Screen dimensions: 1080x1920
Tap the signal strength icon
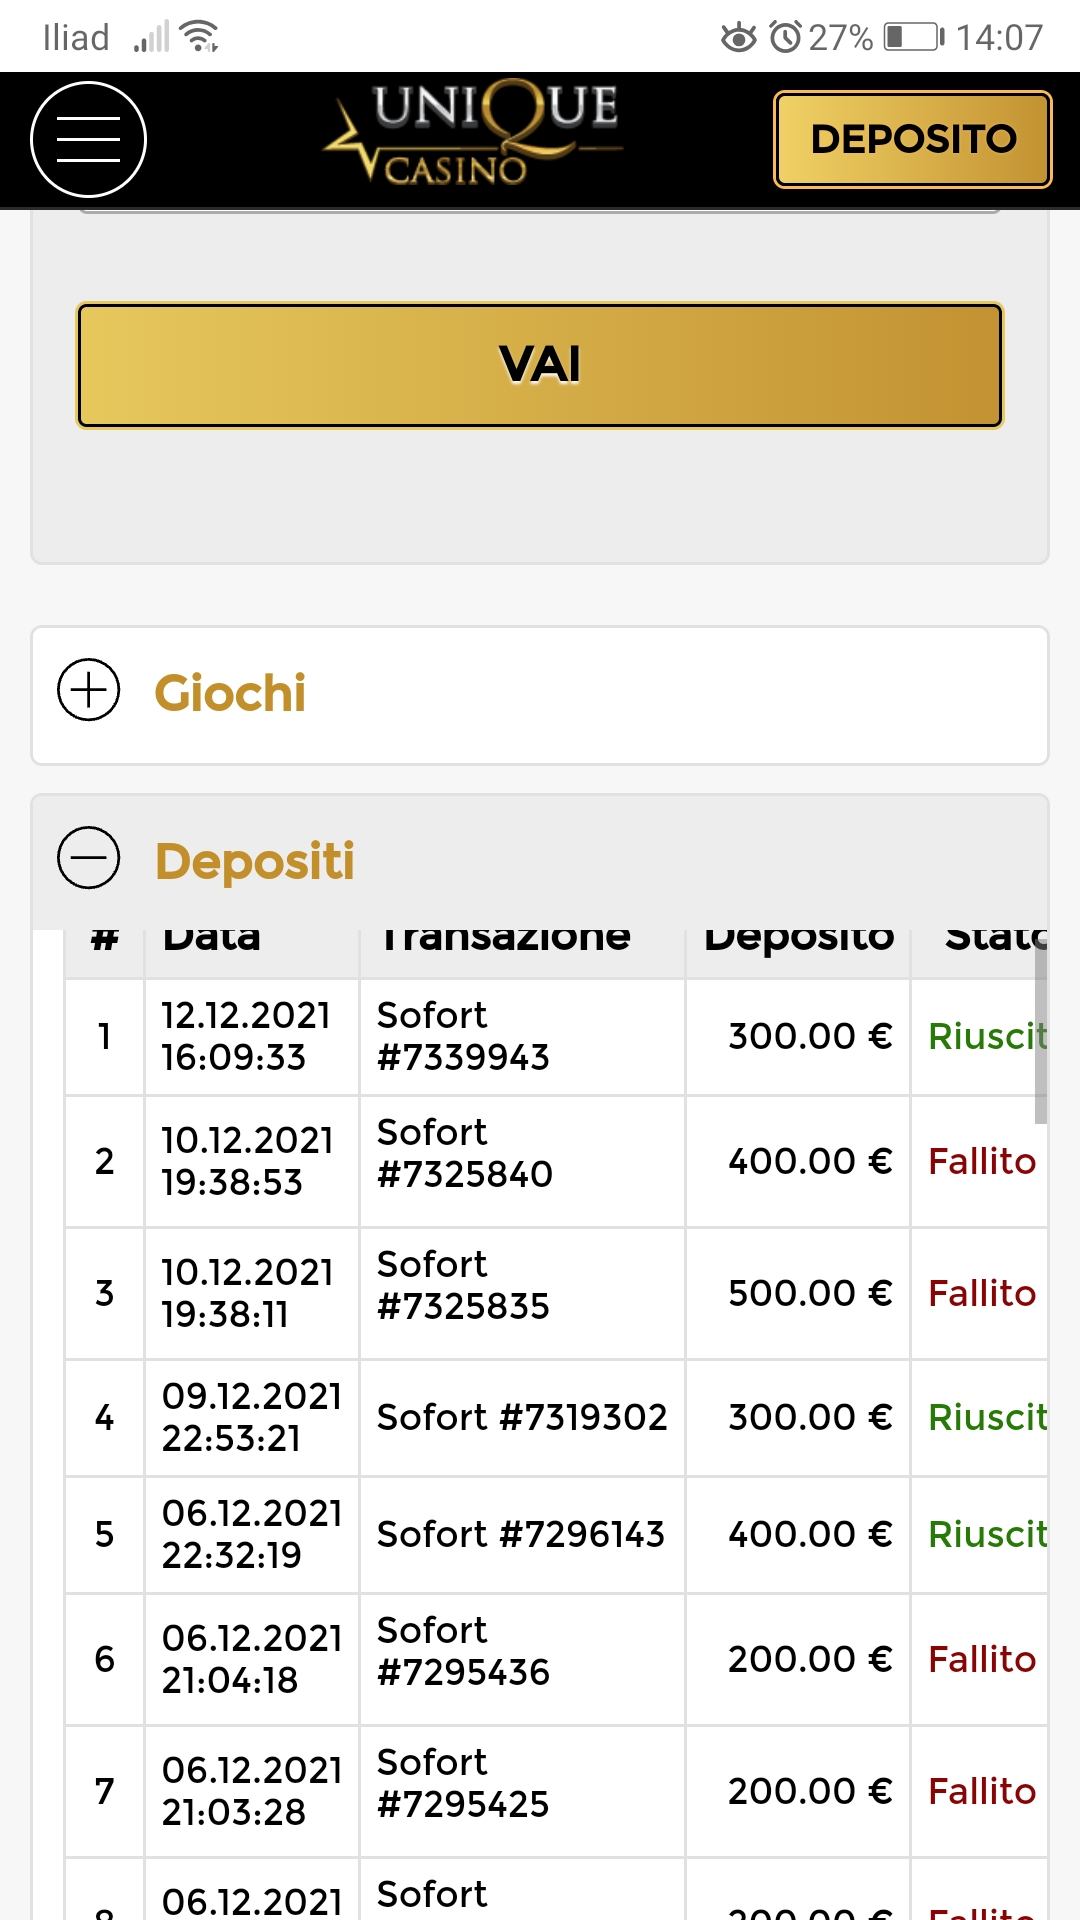[151, 38]
